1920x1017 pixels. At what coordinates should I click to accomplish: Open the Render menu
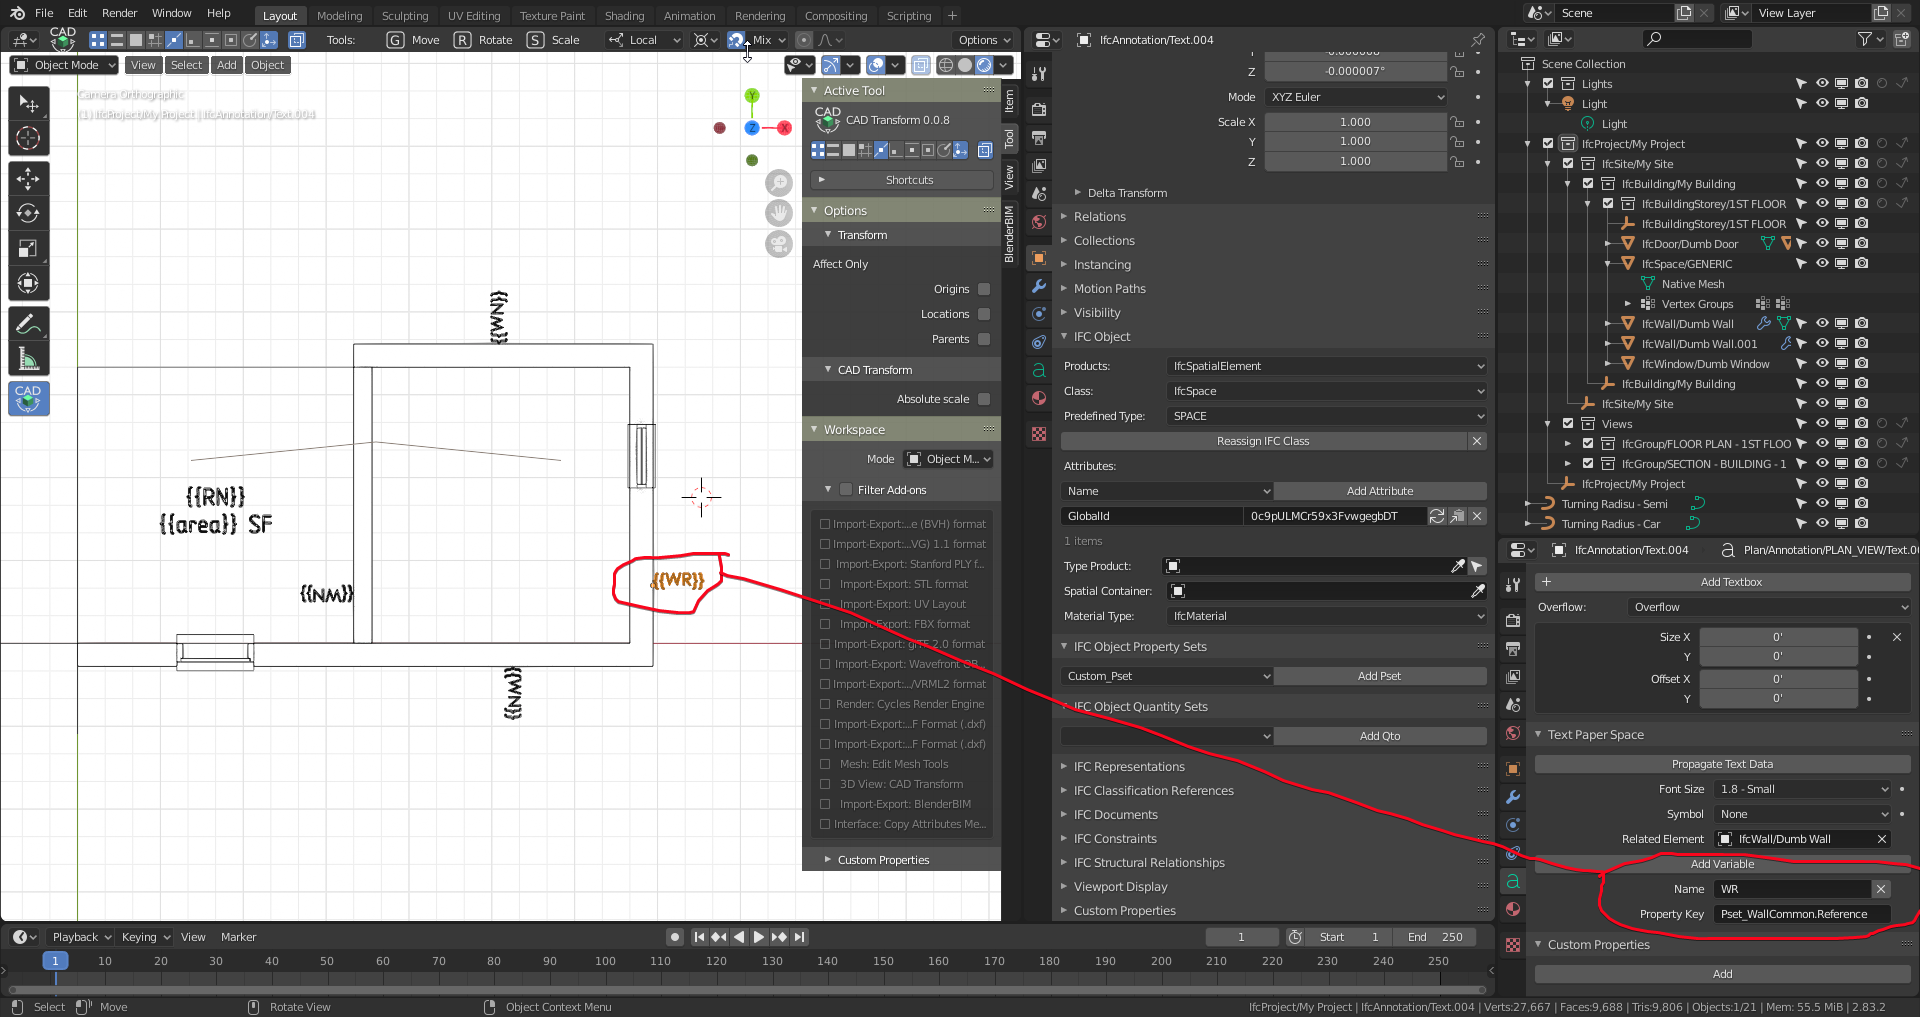click(x=120, y=13)
